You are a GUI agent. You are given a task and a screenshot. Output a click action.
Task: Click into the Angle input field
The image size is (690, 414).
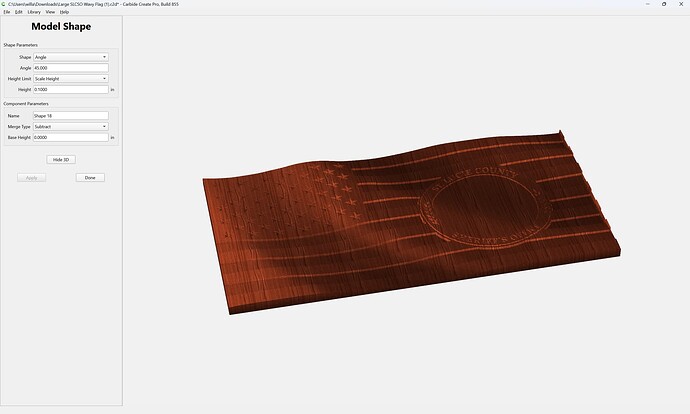71,68
